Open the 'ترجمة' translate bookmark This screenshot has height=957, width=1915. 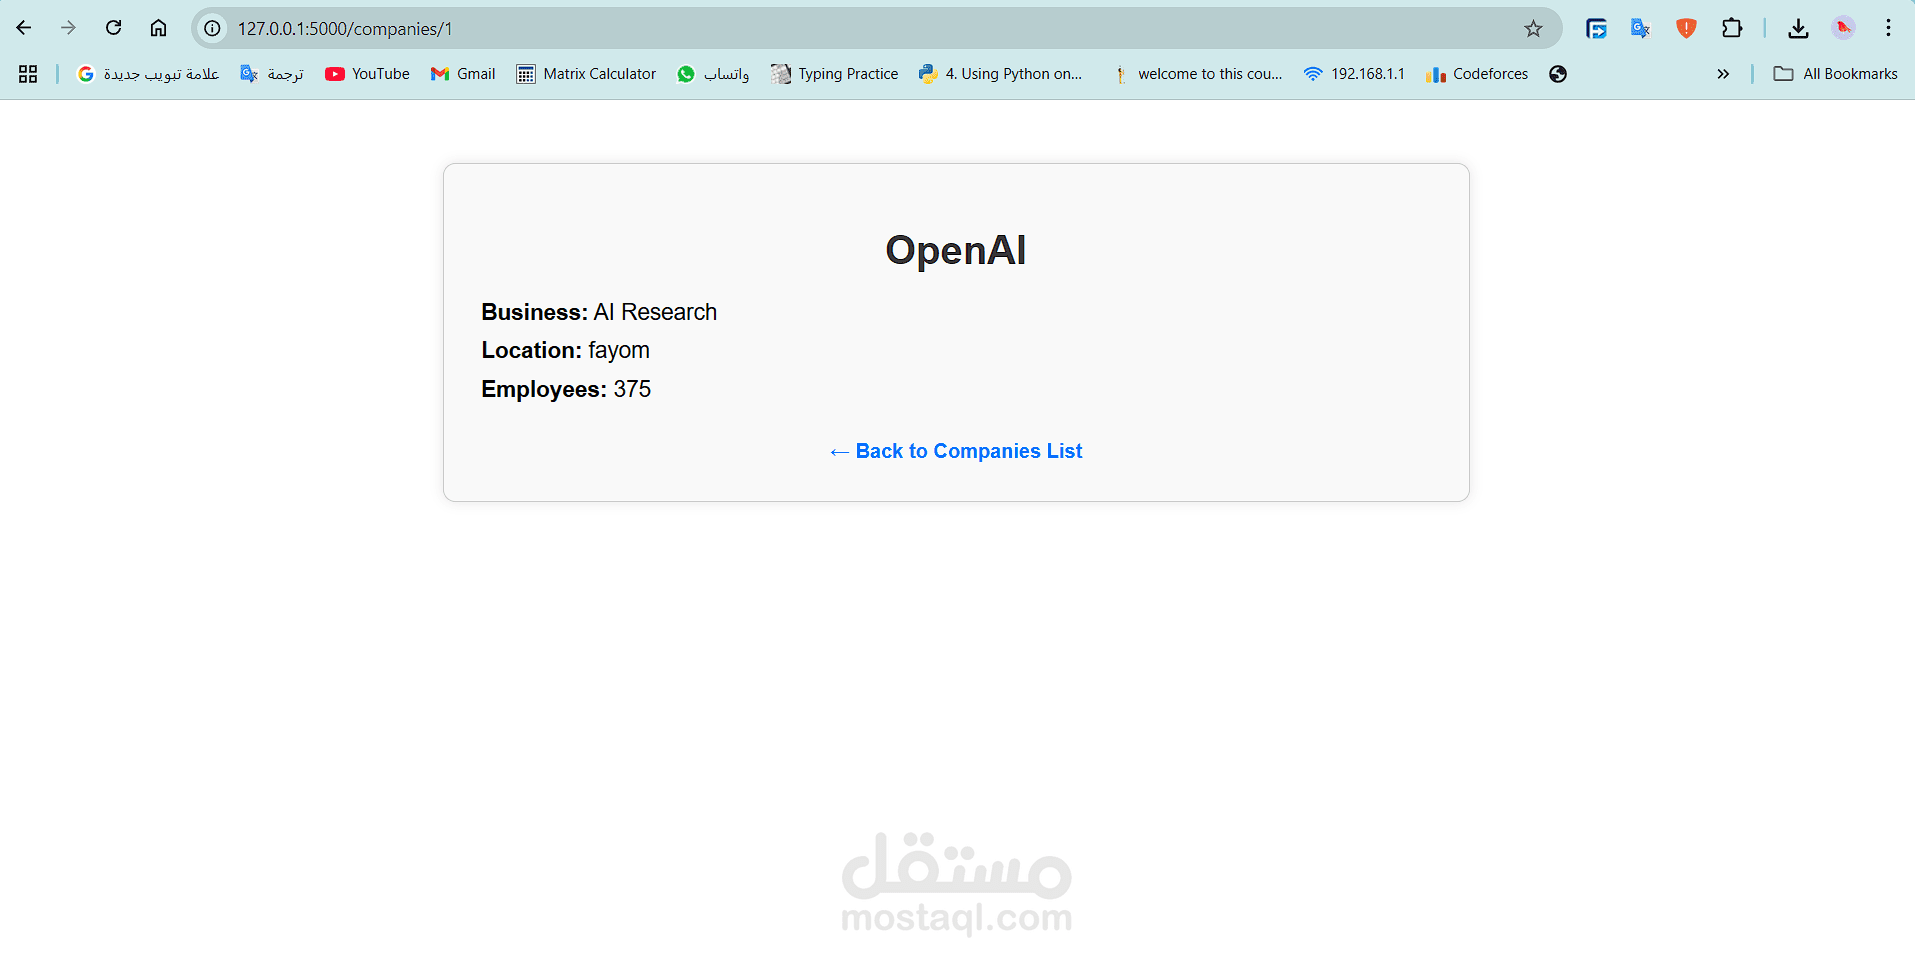click(272, 74)
